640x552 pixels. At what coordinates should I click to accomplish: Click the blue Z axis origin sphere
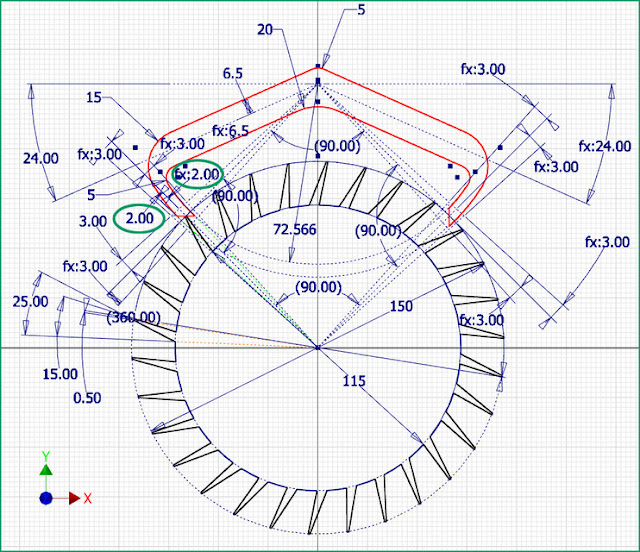tap(46, 499)
